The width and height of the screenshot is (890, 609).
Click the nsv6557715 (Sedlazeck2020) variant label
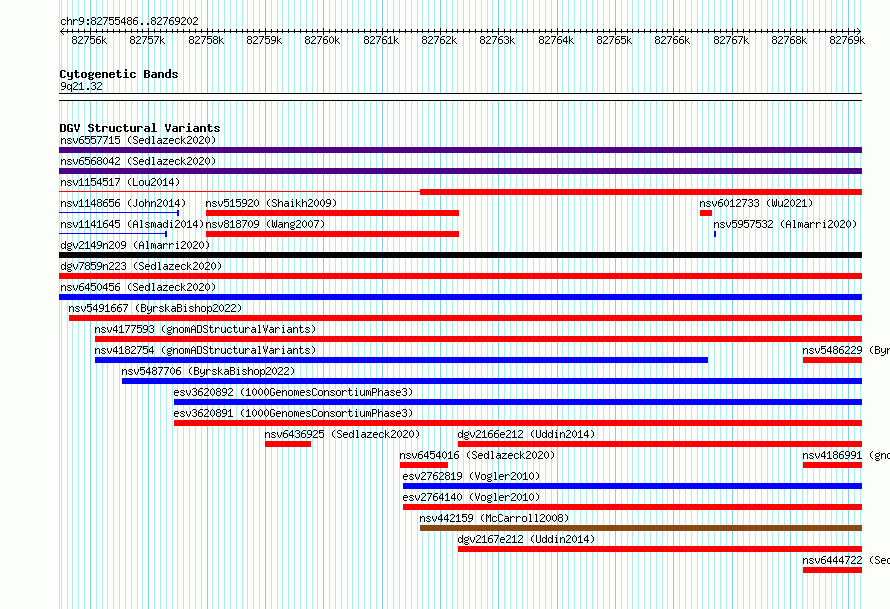point(138,140)
